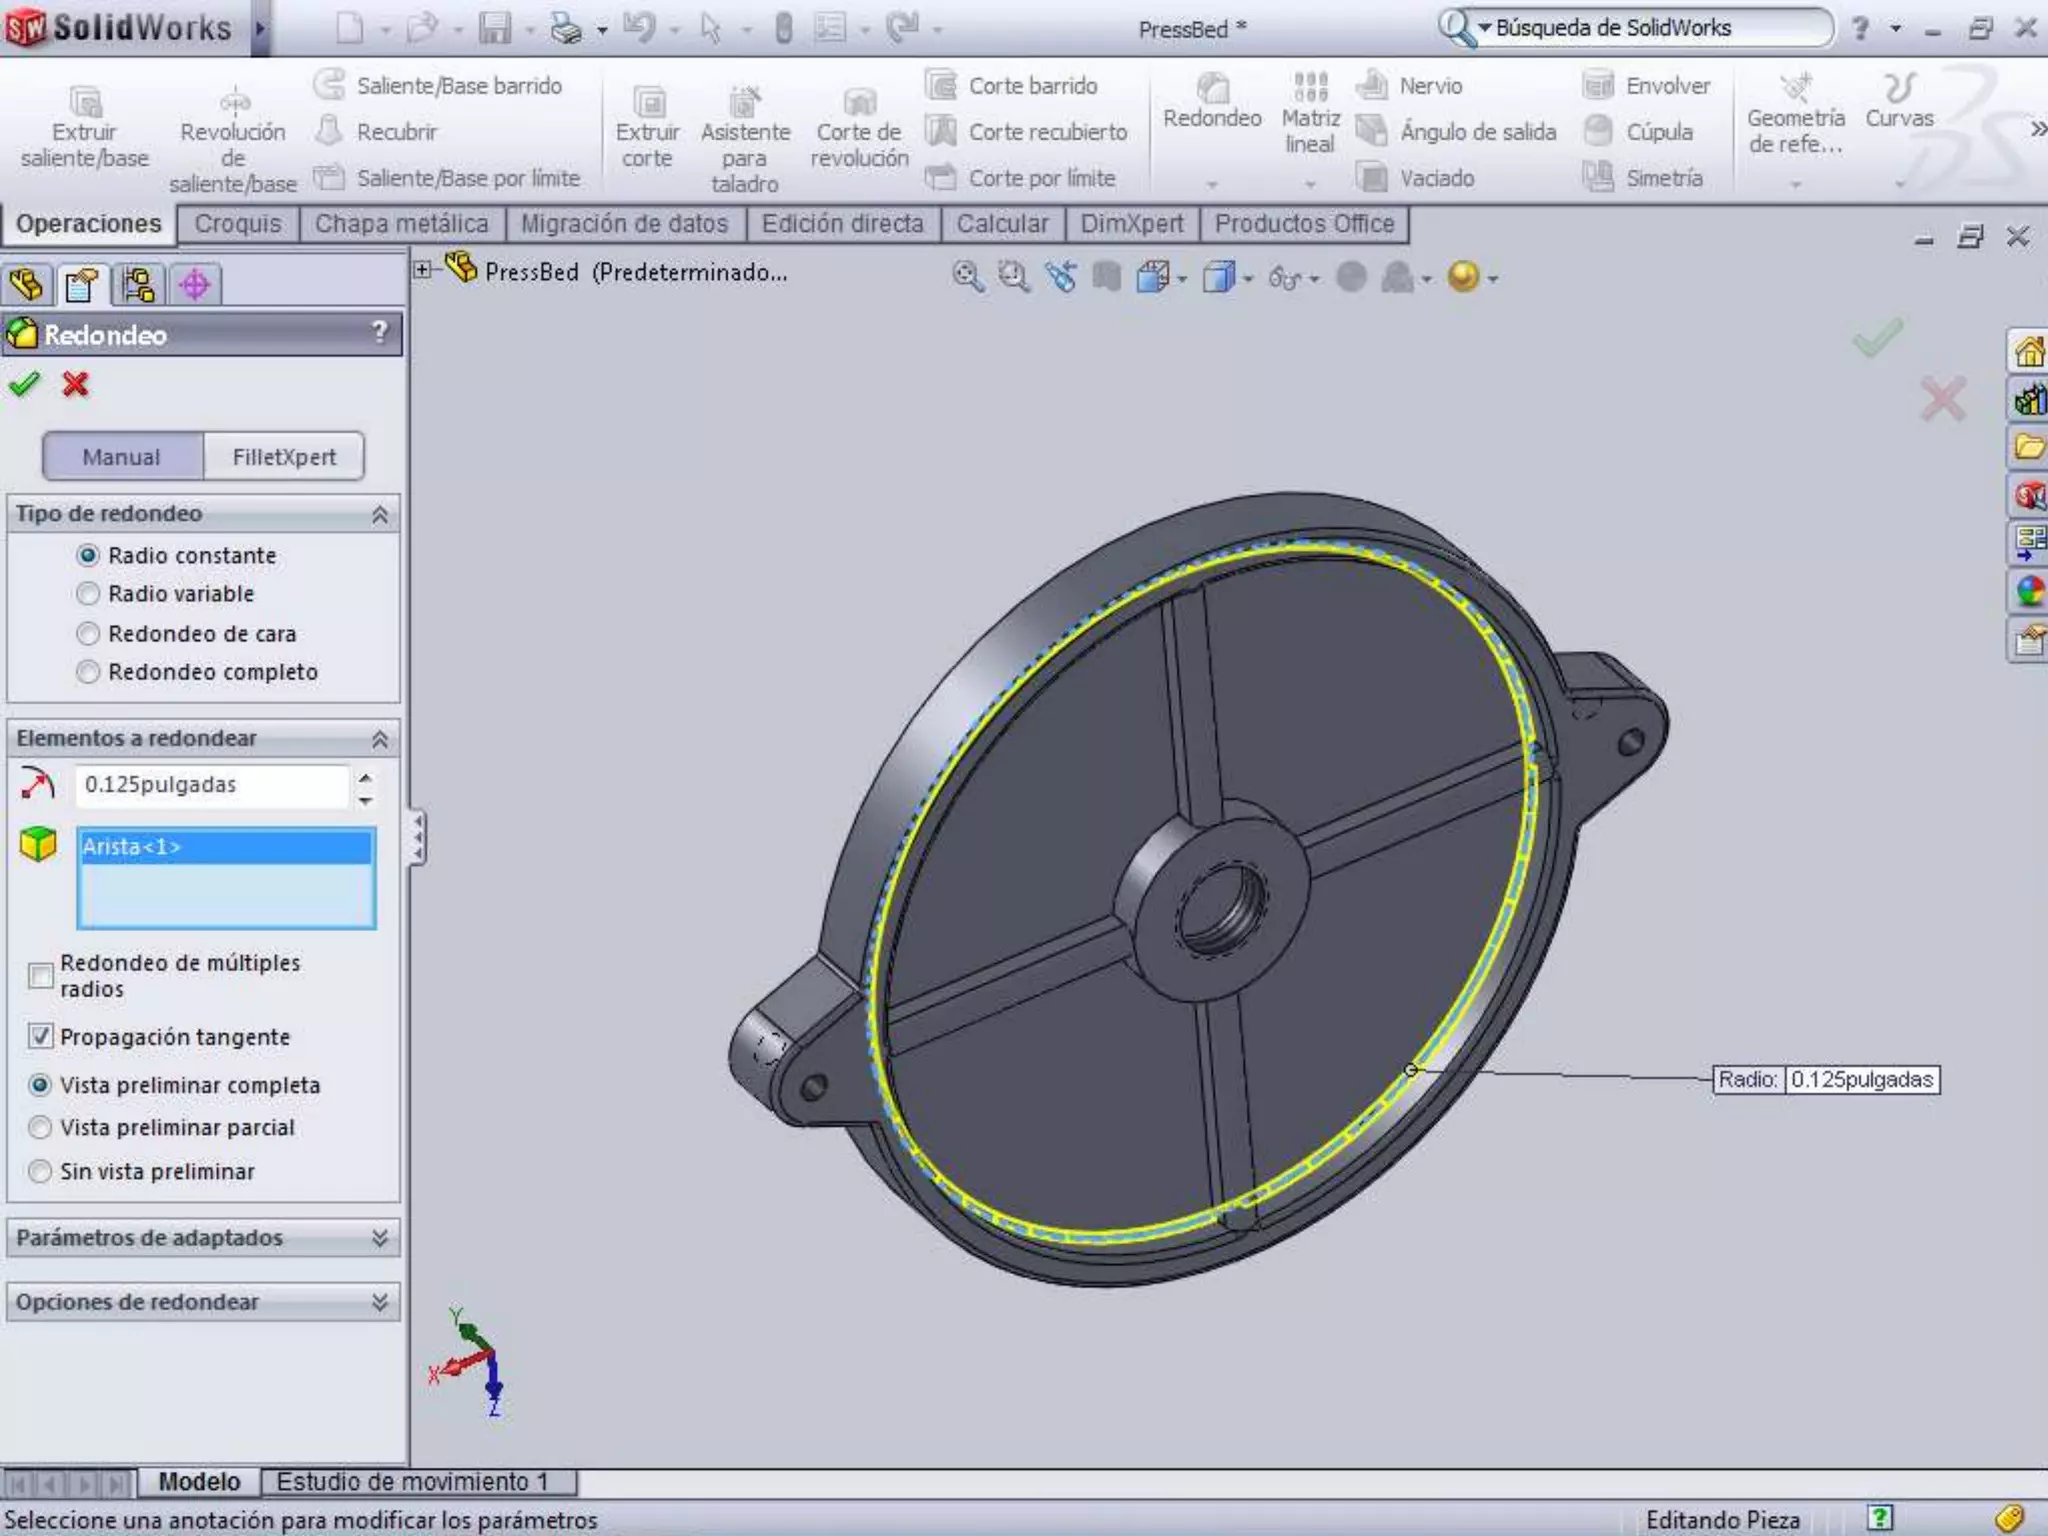This screenshot has width=2048, height=1536.
Task: Select Radio variable fillet type
Action: point(89,594)
